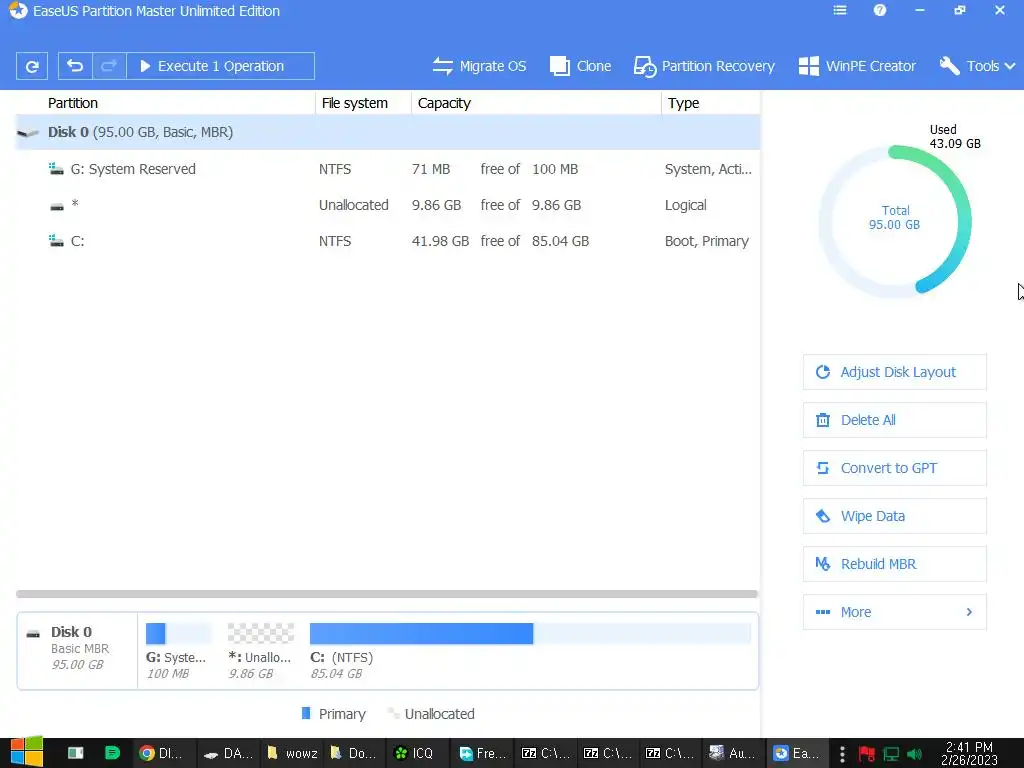Expand the Tools dropdown
The width and height of the screenshot is (1024, 768).
coord(978,66)
